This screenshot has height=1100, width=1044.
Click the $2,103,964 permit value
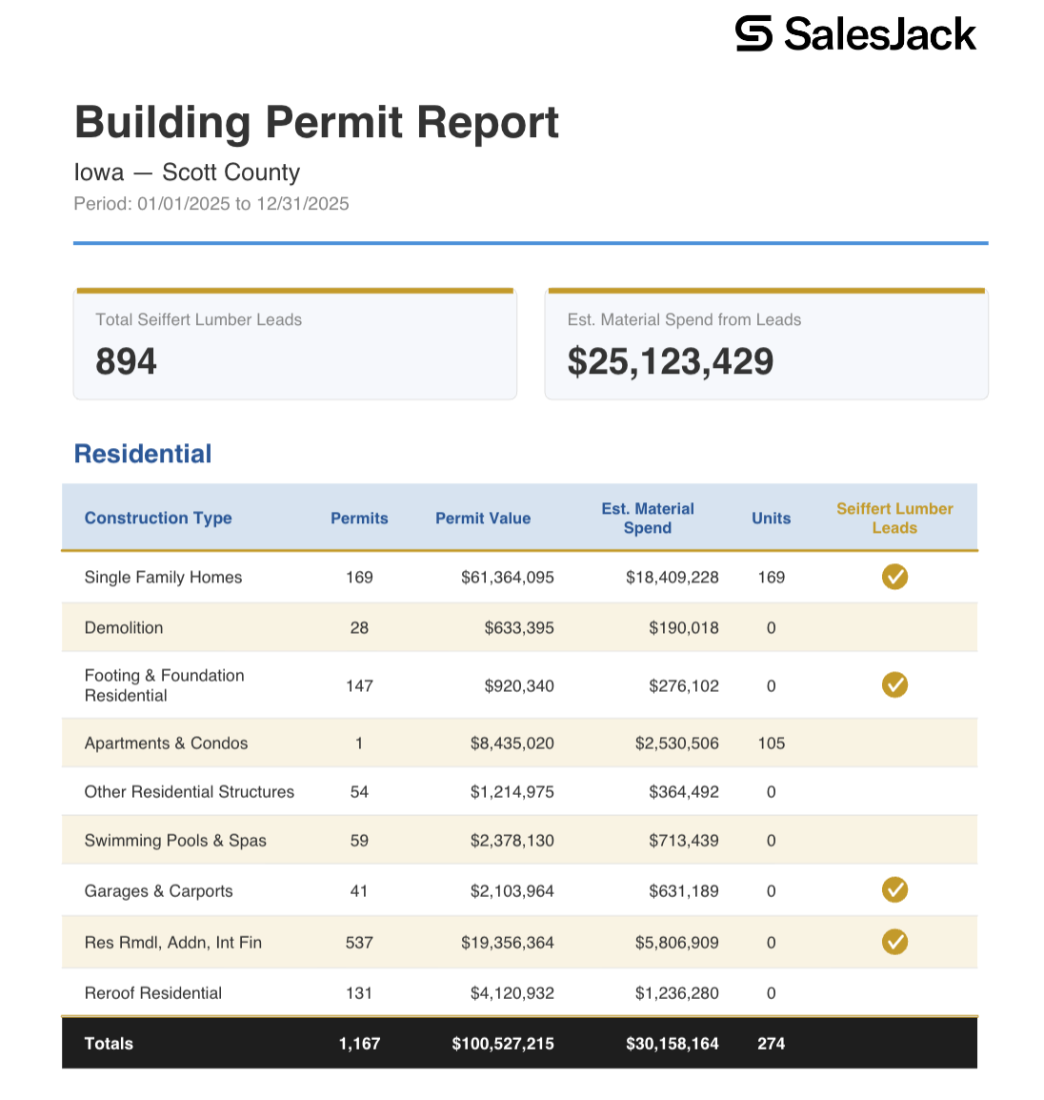512,890
